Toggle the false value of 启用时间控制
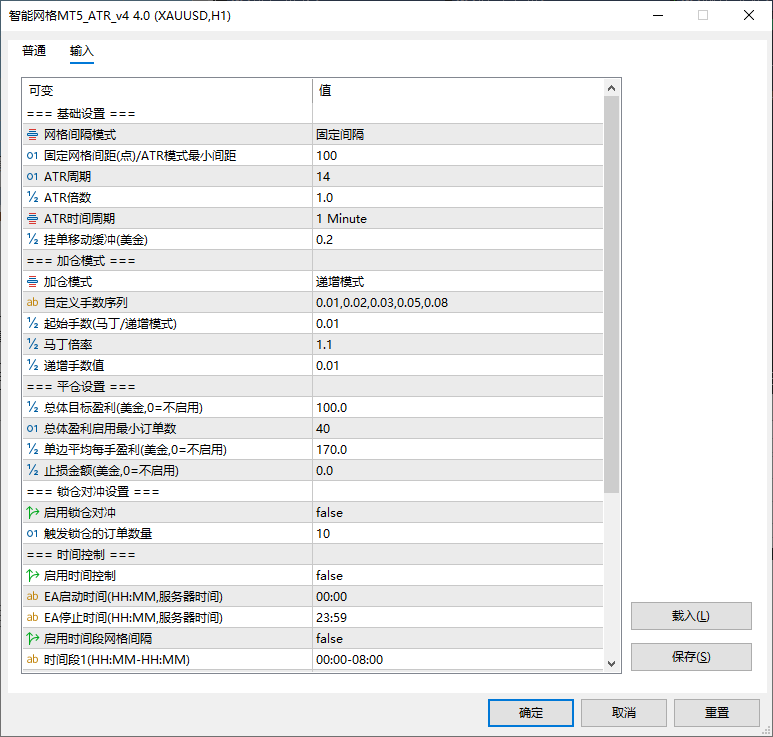Image resolution: width=773 pixels, height=737 pixels. 458,575
